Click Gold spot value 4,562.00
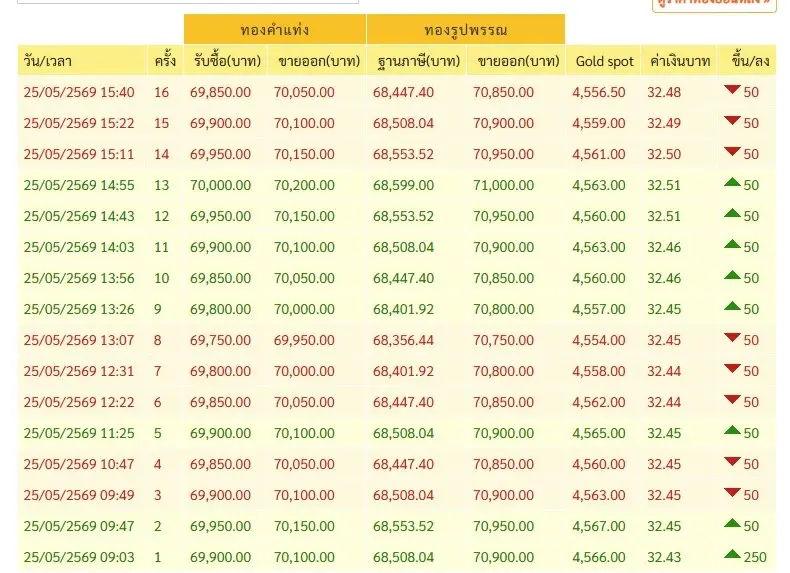790x573 pixels. click(x=599, y=402)
